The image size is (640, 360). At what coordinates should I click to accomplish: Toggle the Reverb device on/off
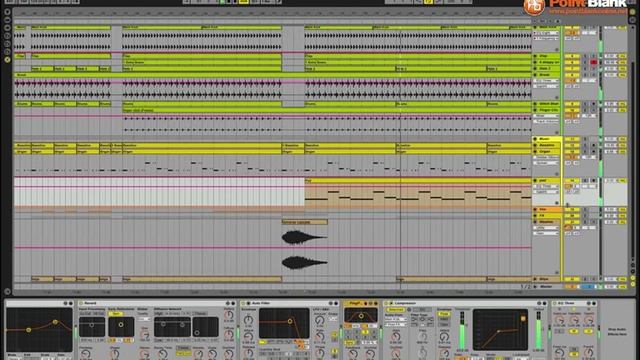pos(81,303)
